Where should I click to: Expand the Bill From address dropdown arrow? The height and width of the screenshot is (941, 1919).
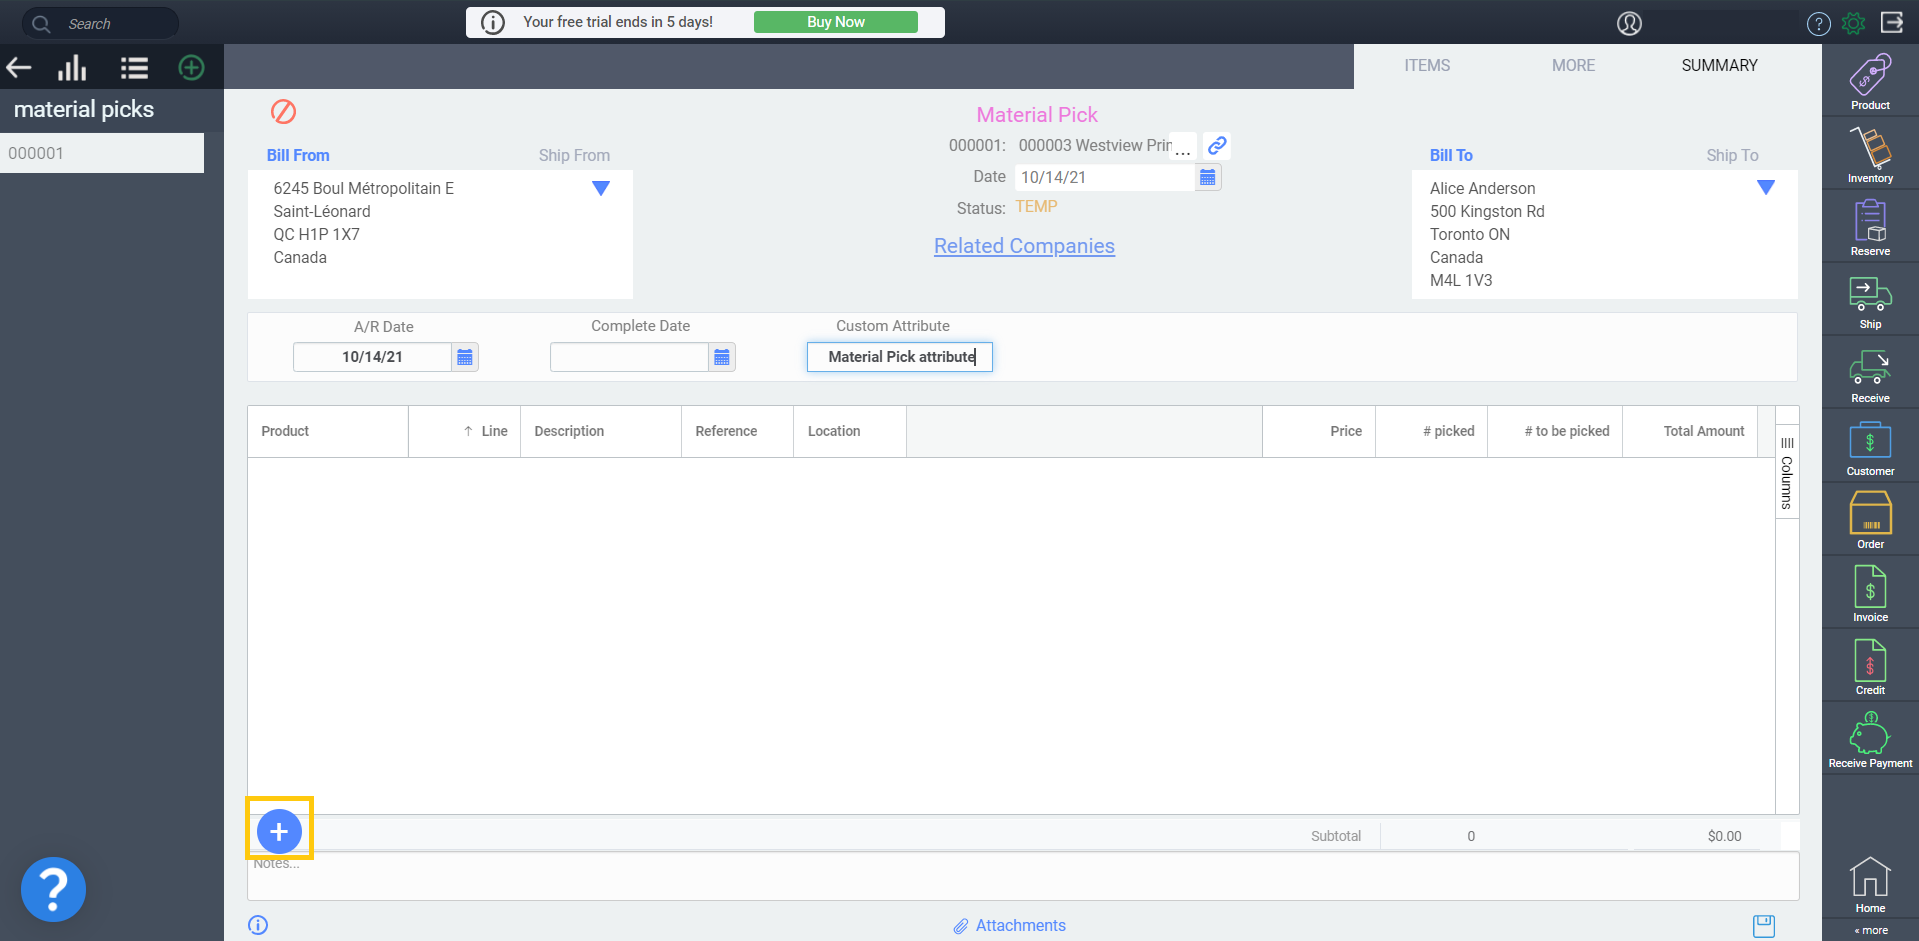click(601, 188)
